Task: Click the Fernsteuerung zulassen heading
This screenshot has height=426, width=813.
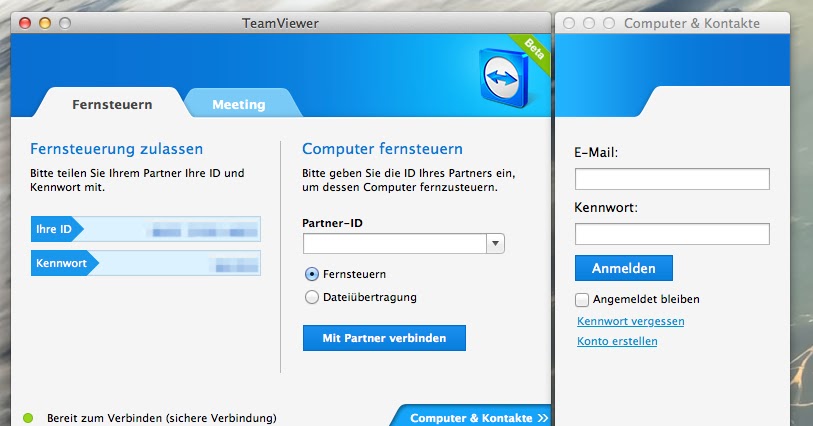Action: (116, 149)
